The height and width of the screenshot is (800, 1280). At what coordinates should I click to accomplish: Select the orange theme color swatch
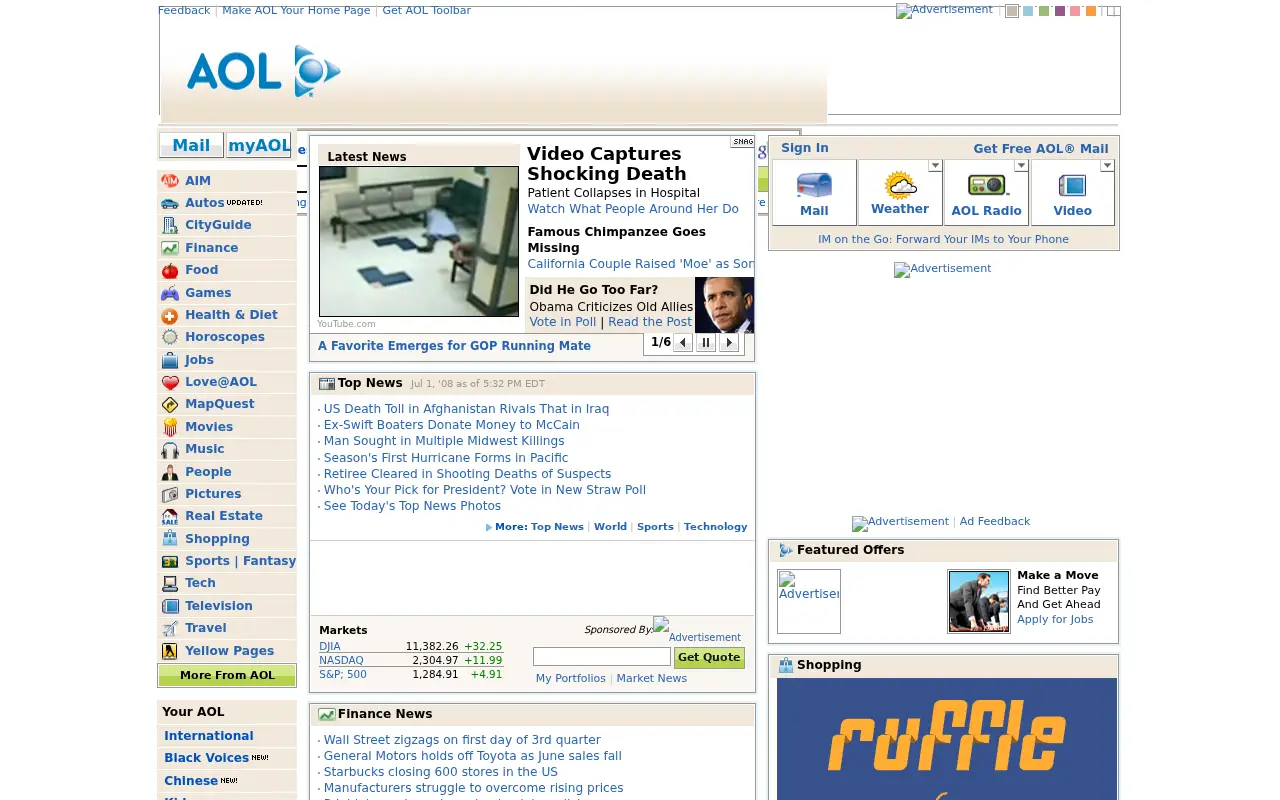tap(1091, 11)
